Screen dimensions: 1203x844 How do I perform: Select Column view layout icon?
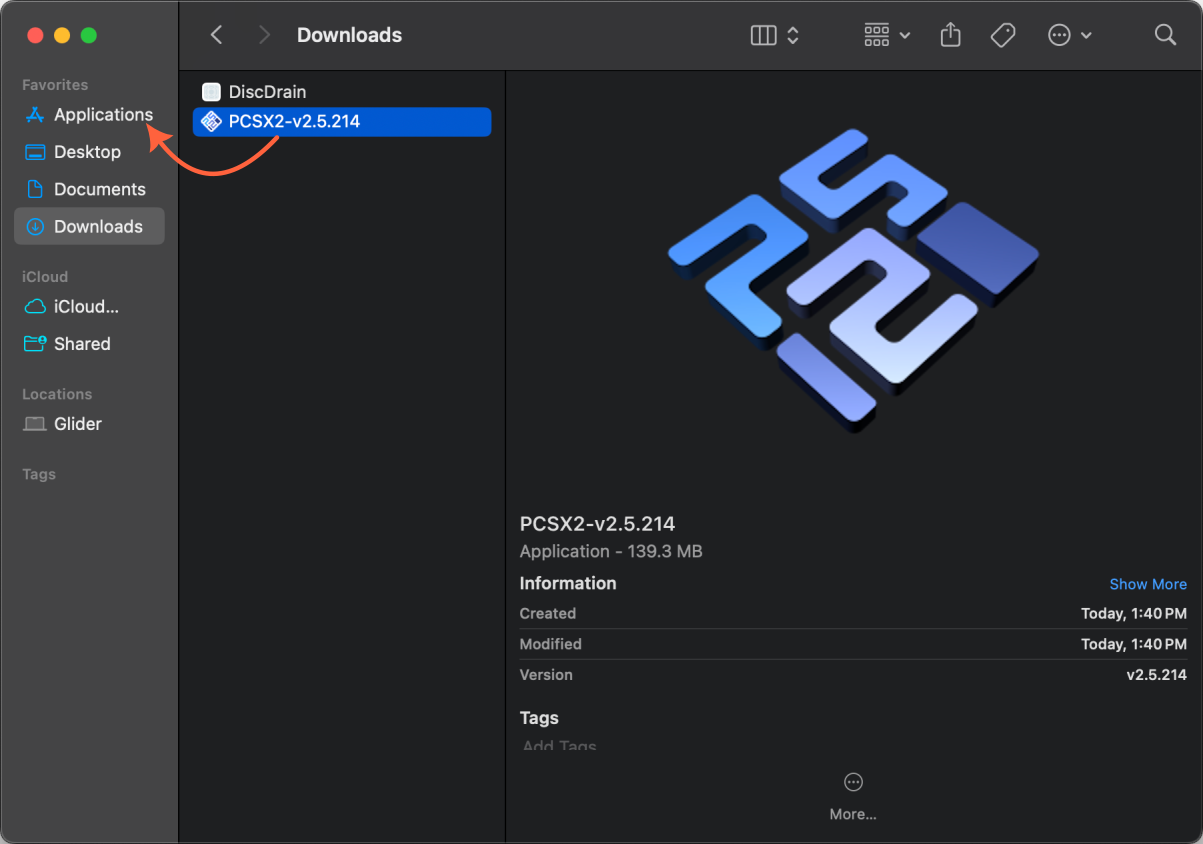click(x=762, y=35)
